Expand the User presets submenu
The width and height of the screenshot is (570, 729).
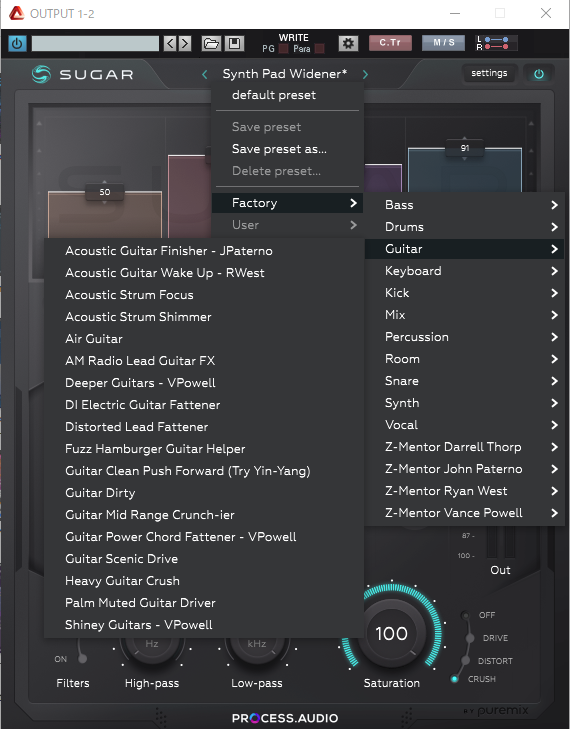pyautogui.click(x=287, y=225)
